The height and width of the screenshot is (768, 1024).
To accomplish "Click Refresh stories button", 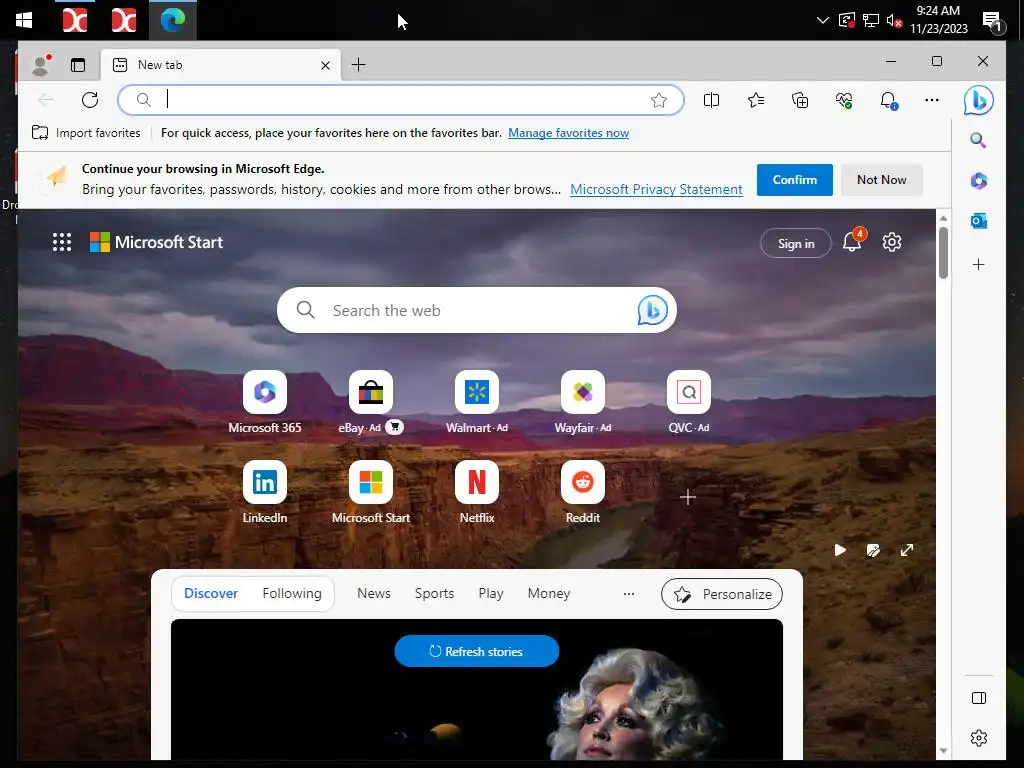I will coord(477,651).
